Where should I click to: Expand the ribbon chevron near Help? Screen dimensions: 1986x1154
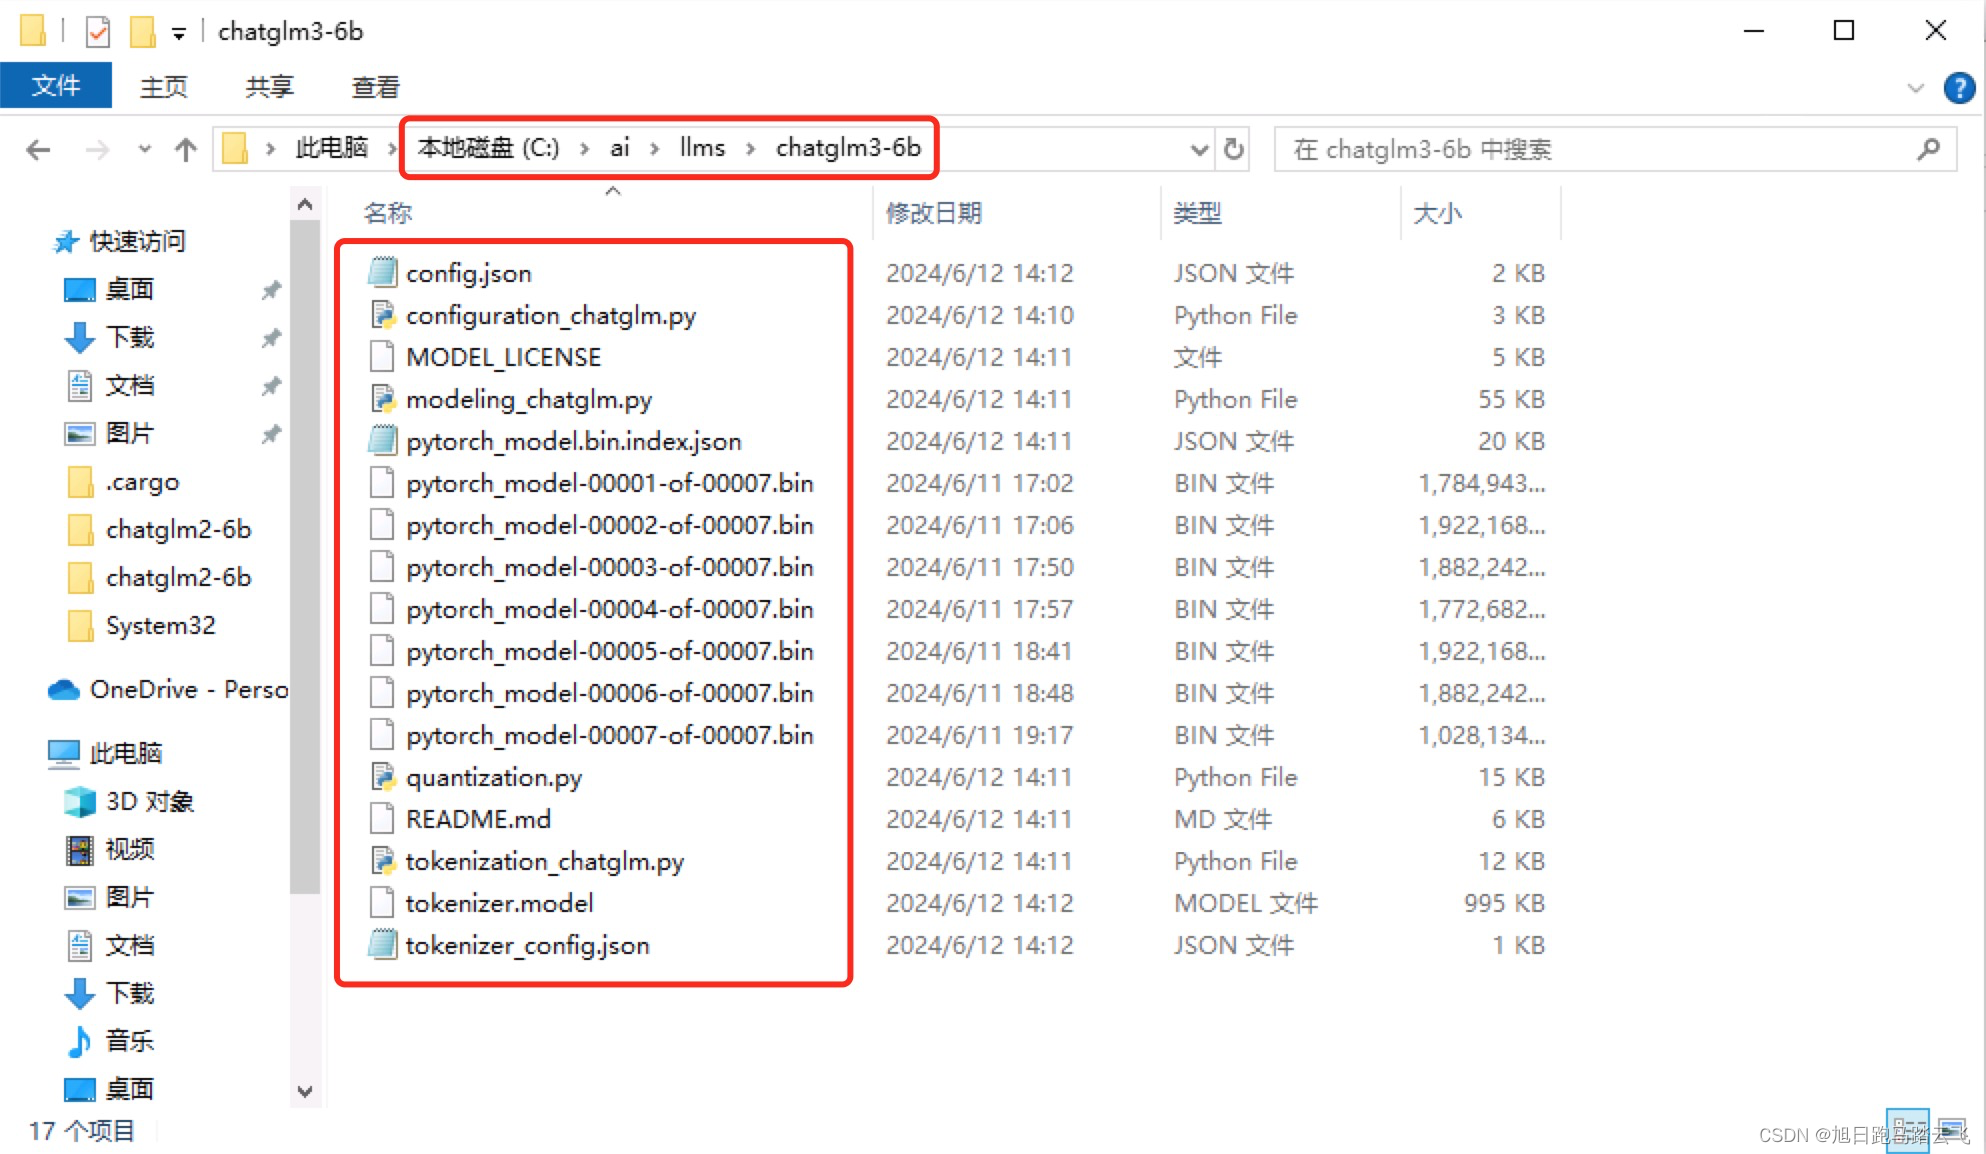(1915, 88)
